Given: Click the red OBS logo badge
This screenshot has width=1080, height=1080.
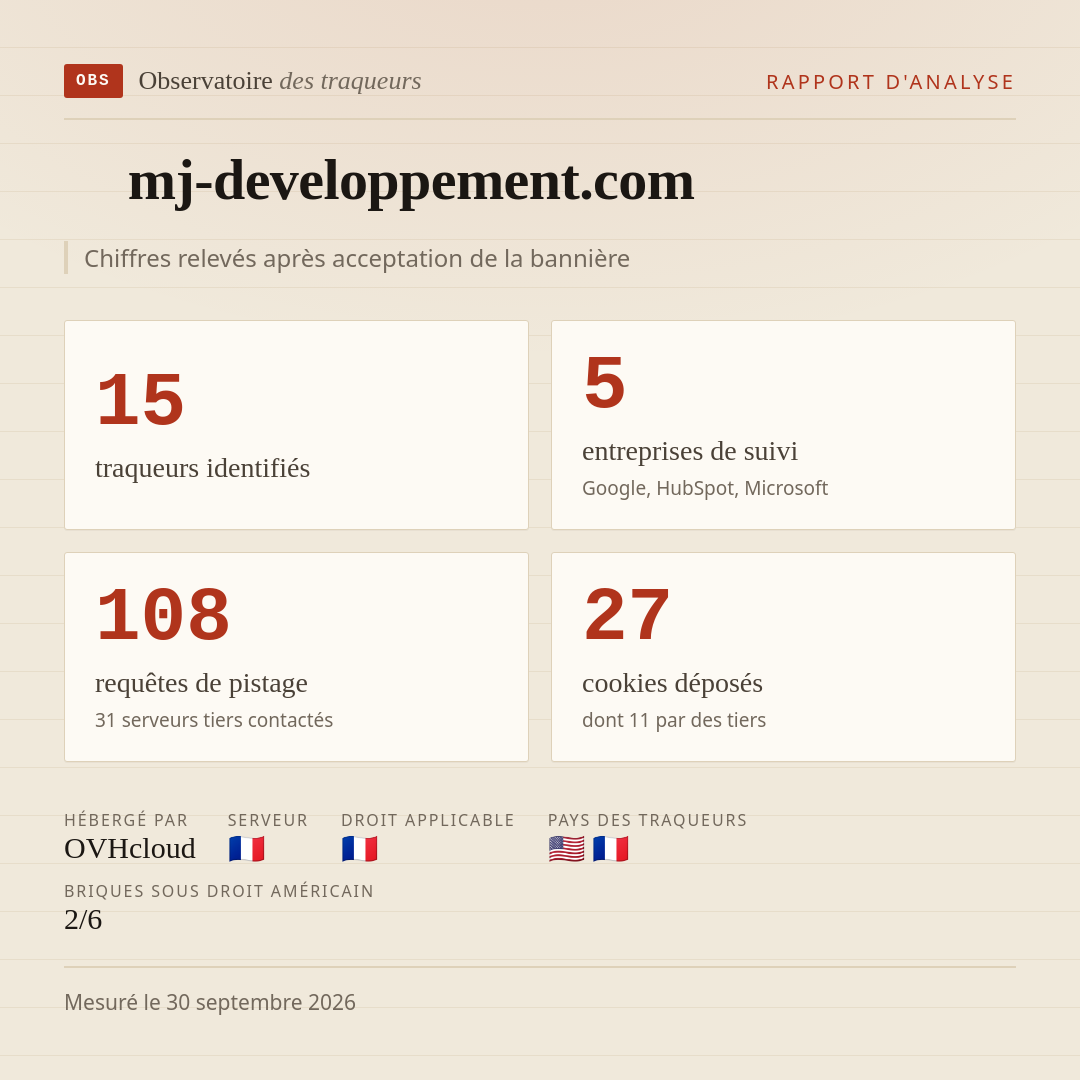Looking at the screenshot, I should click(94, 81).
